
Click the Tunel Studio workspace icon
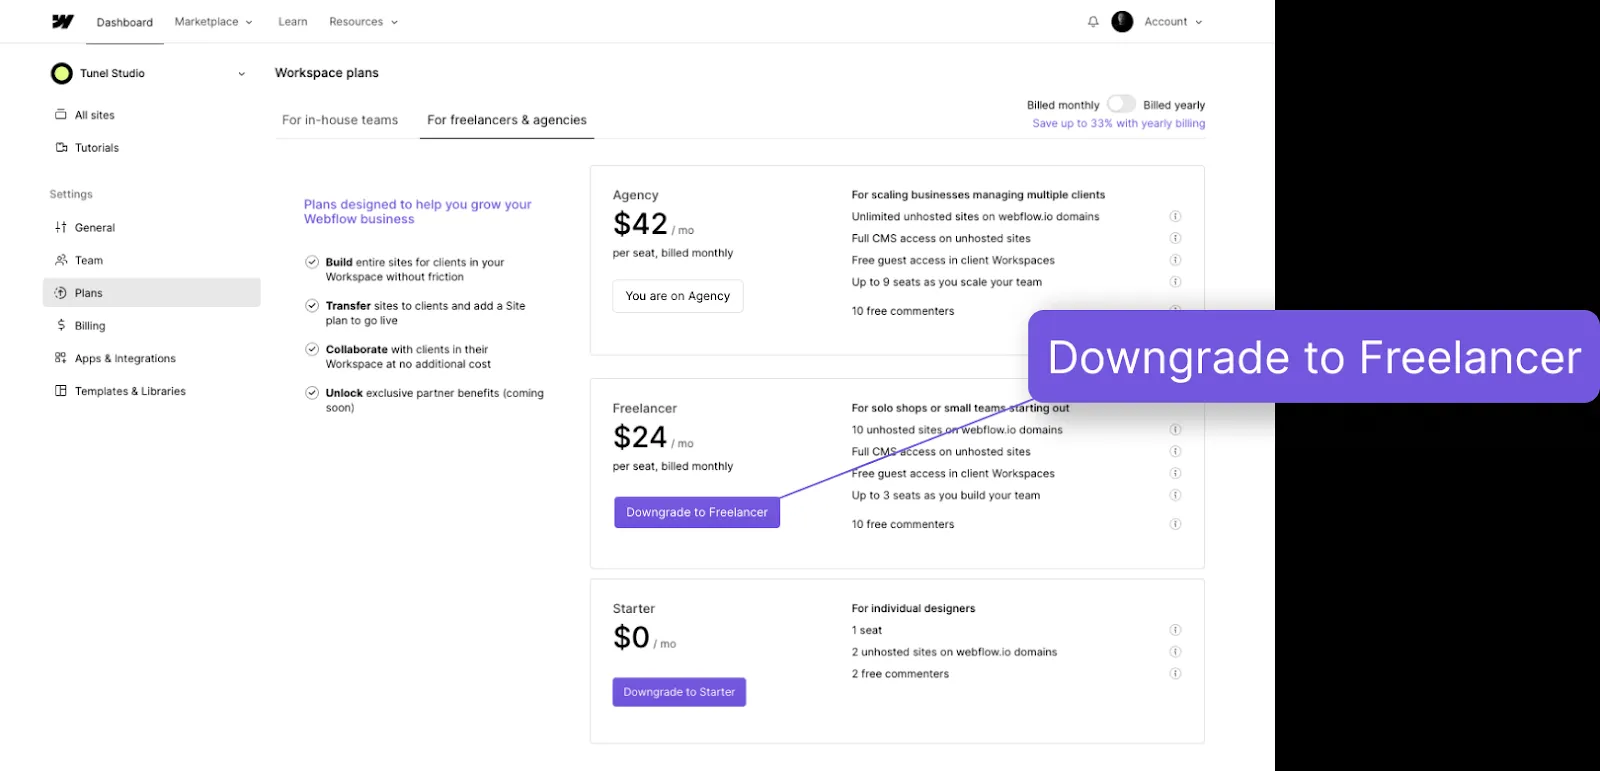click(62, 73)
